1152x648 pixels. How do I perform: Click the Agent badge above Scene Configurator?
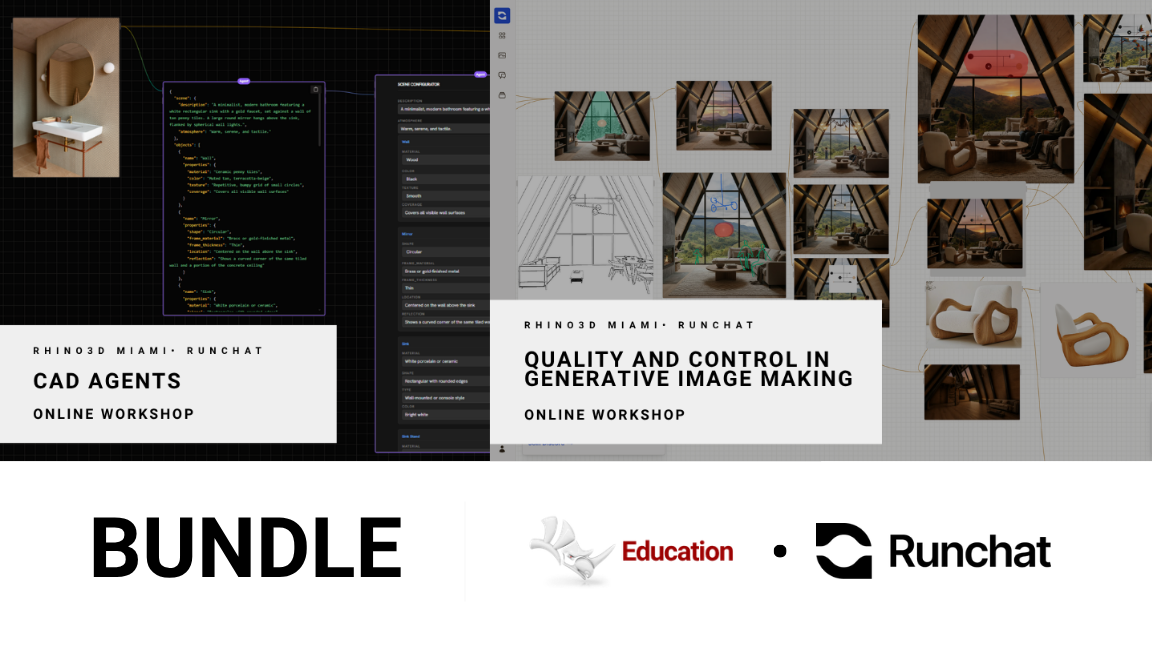[x=480, y=74]
